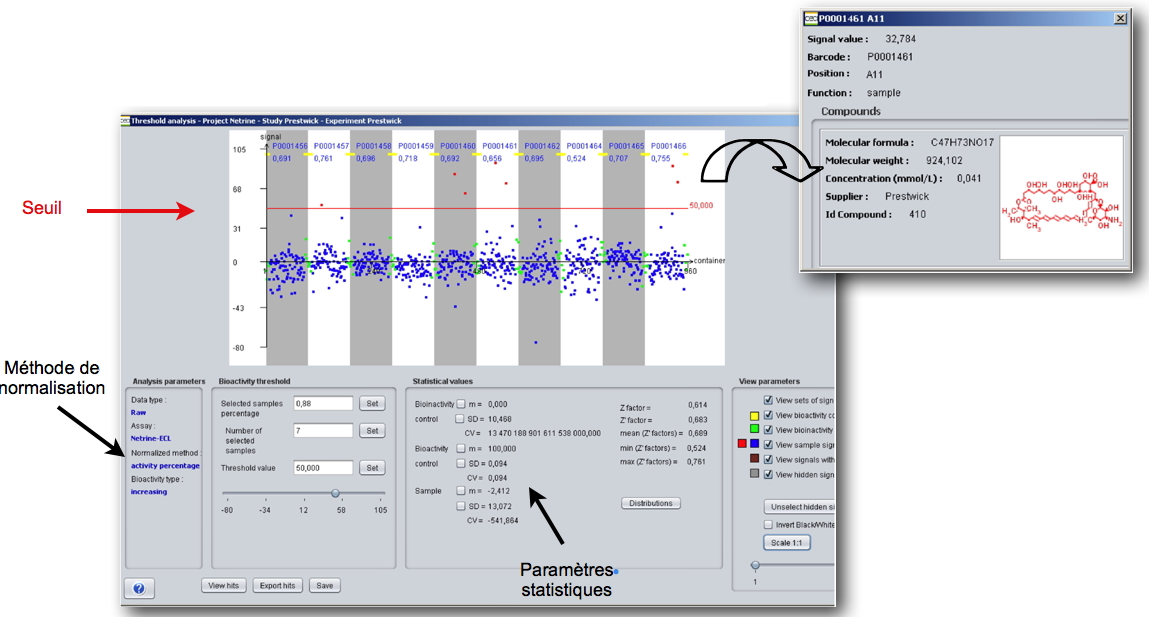Viewport: 1149px width, 617px height.
Task: Close the P0001461 A11 compound popup
Action: (1120, 18)
